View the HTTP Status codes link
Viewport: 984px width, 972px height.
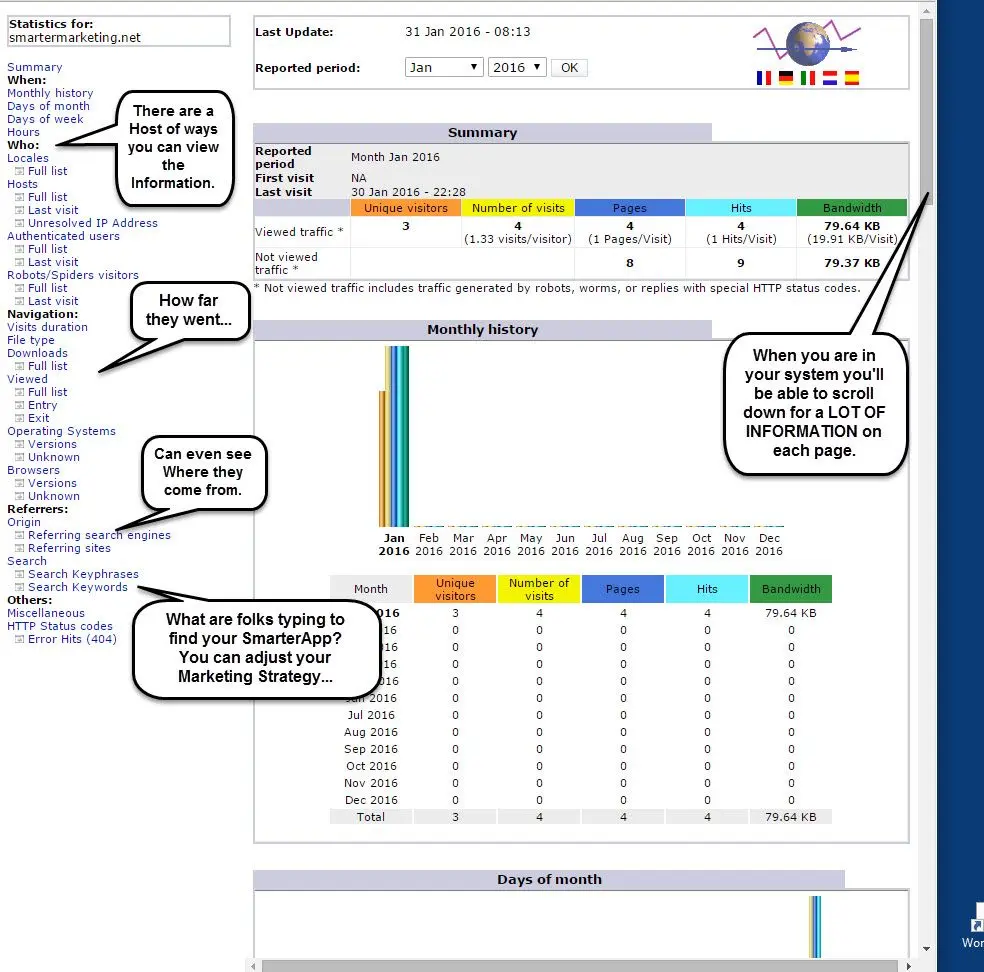point(60,626)
